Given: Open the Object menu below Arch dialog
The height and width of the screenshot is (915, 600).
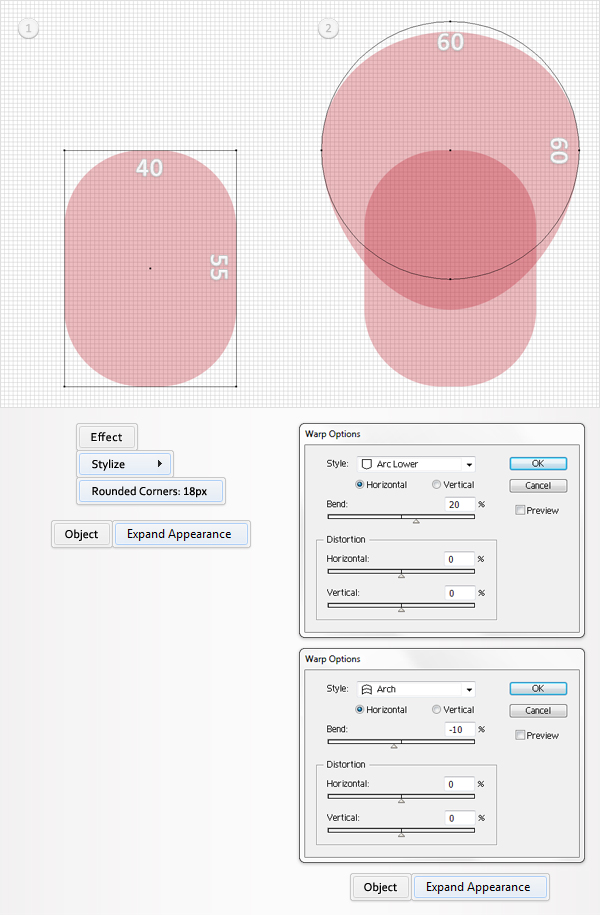Looking at the screenshot, I should coord(380,887).
